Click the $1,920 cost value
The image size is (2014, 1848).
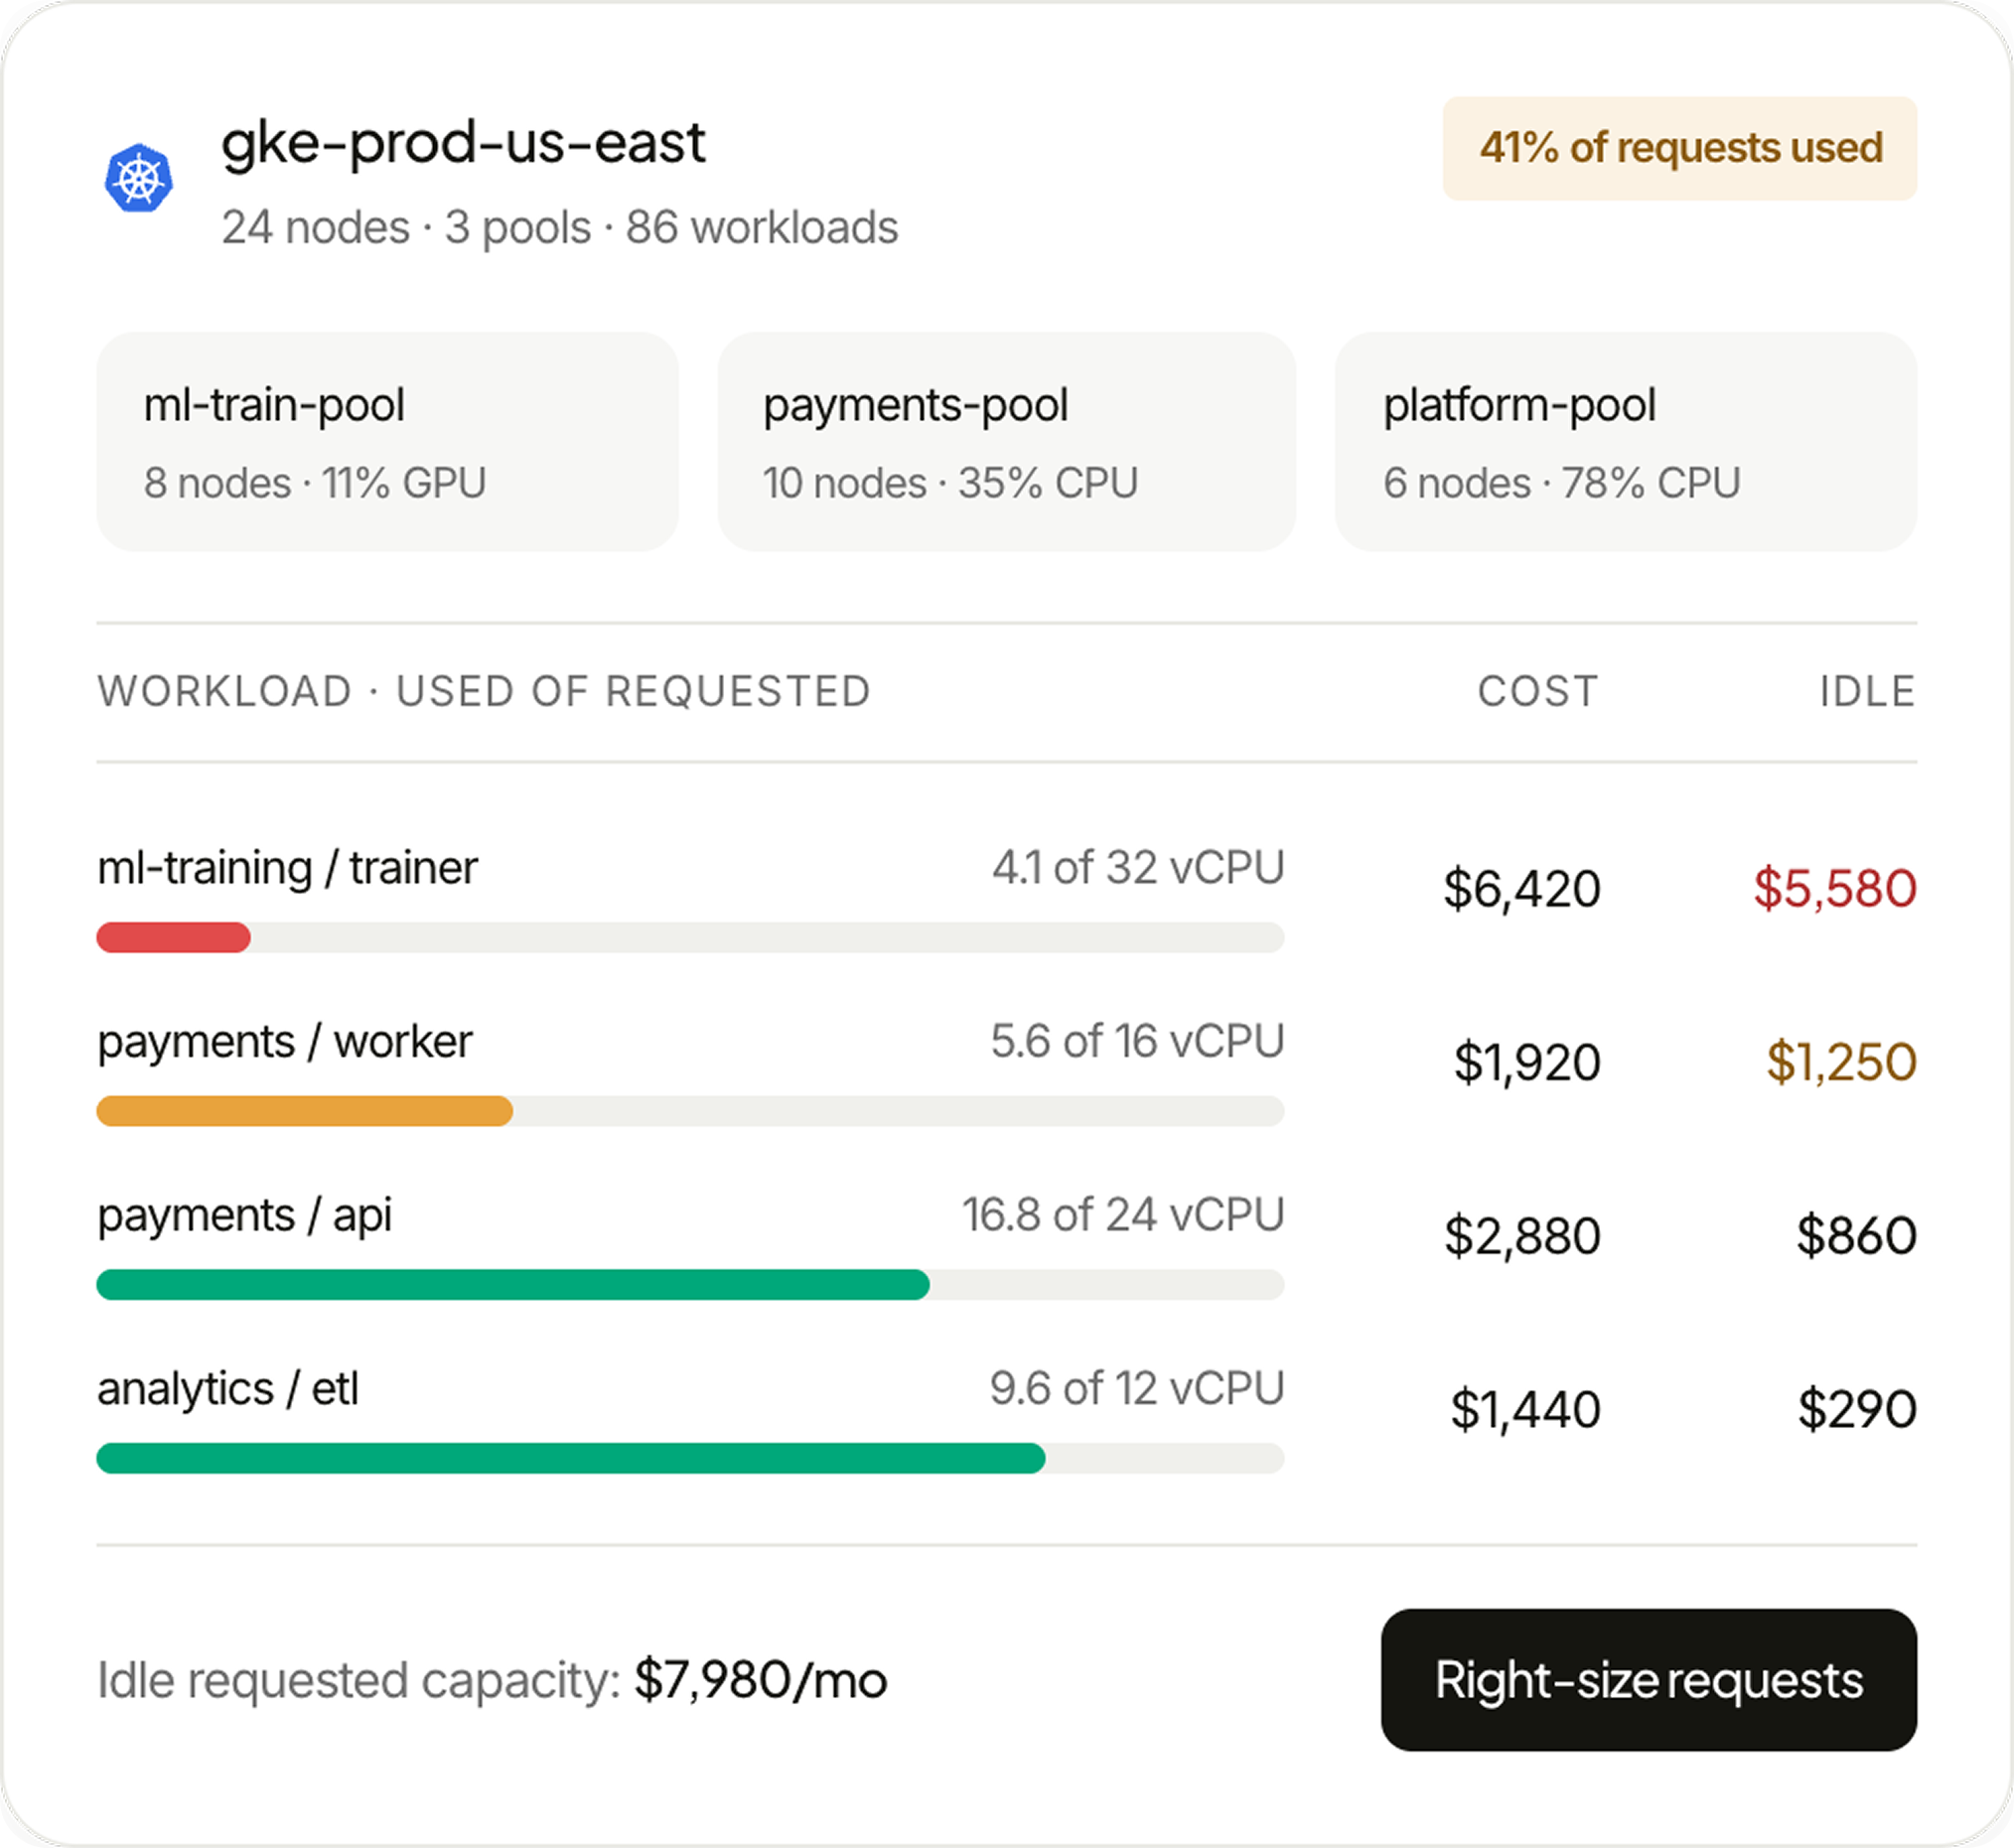click(x=1527, y=1063)
